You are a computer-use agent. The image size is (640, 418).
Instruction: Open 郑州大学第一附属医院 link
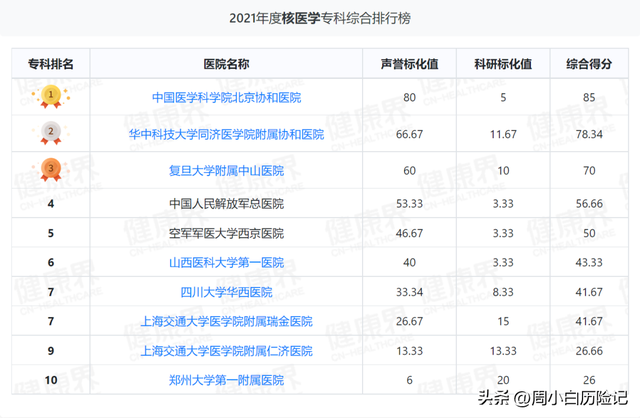point(227,380)
